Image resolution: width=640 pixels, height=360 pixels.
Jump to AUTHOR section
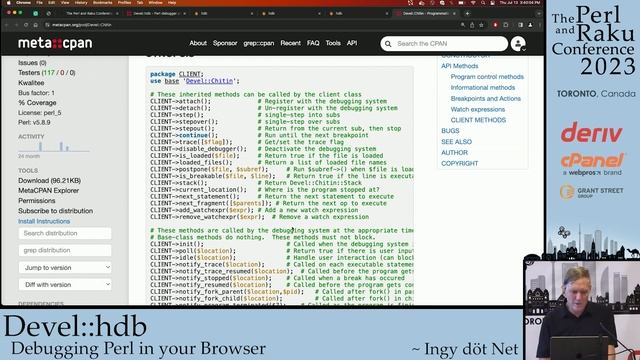pyautogui.click(x=454, y=152)
